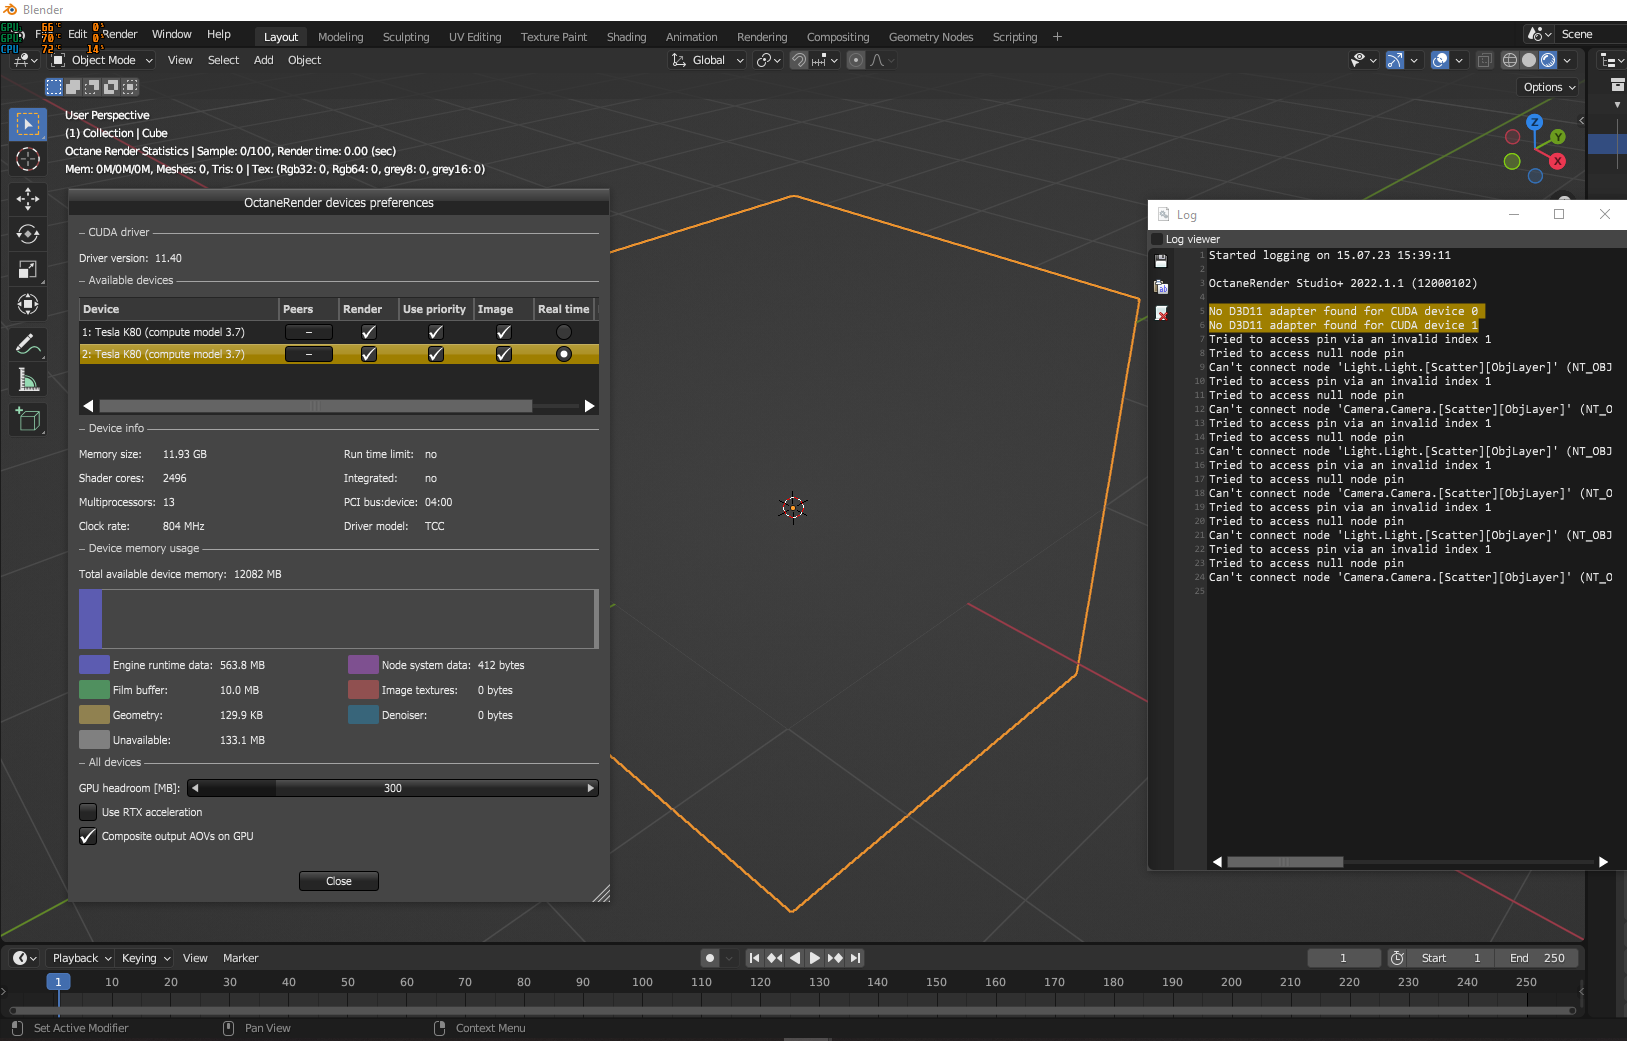This screenshot has height=1041, width=1627.
Task: Uncheck Use priority for first Tesla K80
Action: click(436, 332)
